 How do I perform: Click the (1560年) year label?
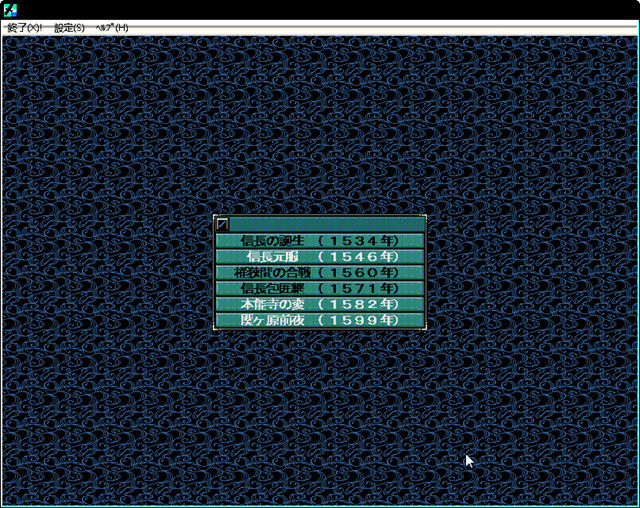pos(358,273)
